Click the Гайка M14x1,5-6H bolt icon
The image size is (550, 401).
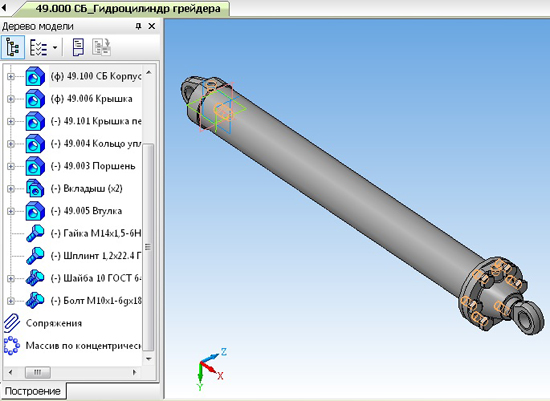coord(35,233)
